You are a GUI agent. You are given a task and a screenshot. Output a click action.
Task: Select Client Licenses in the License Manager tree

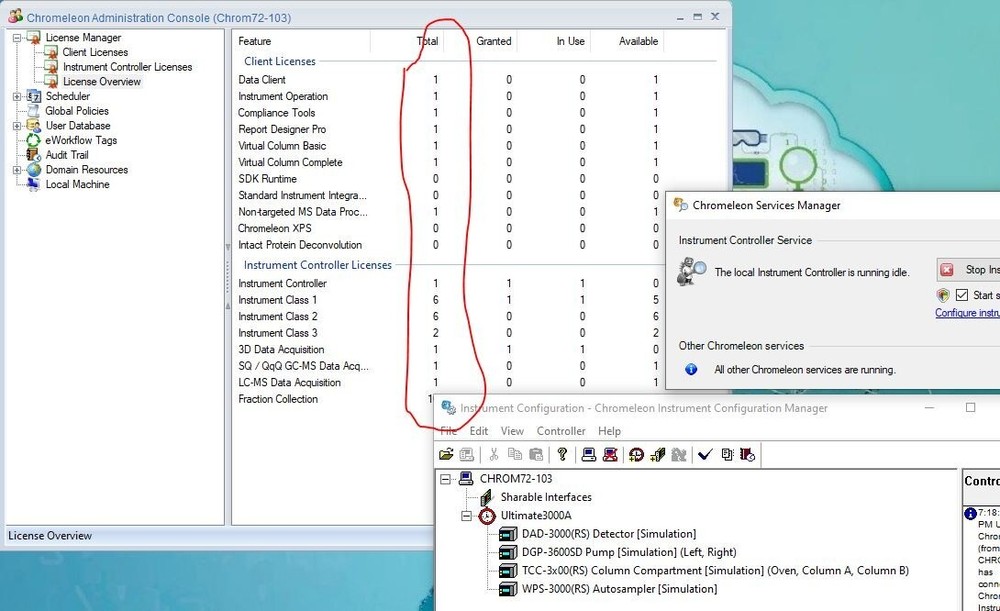tap(95, 52)
